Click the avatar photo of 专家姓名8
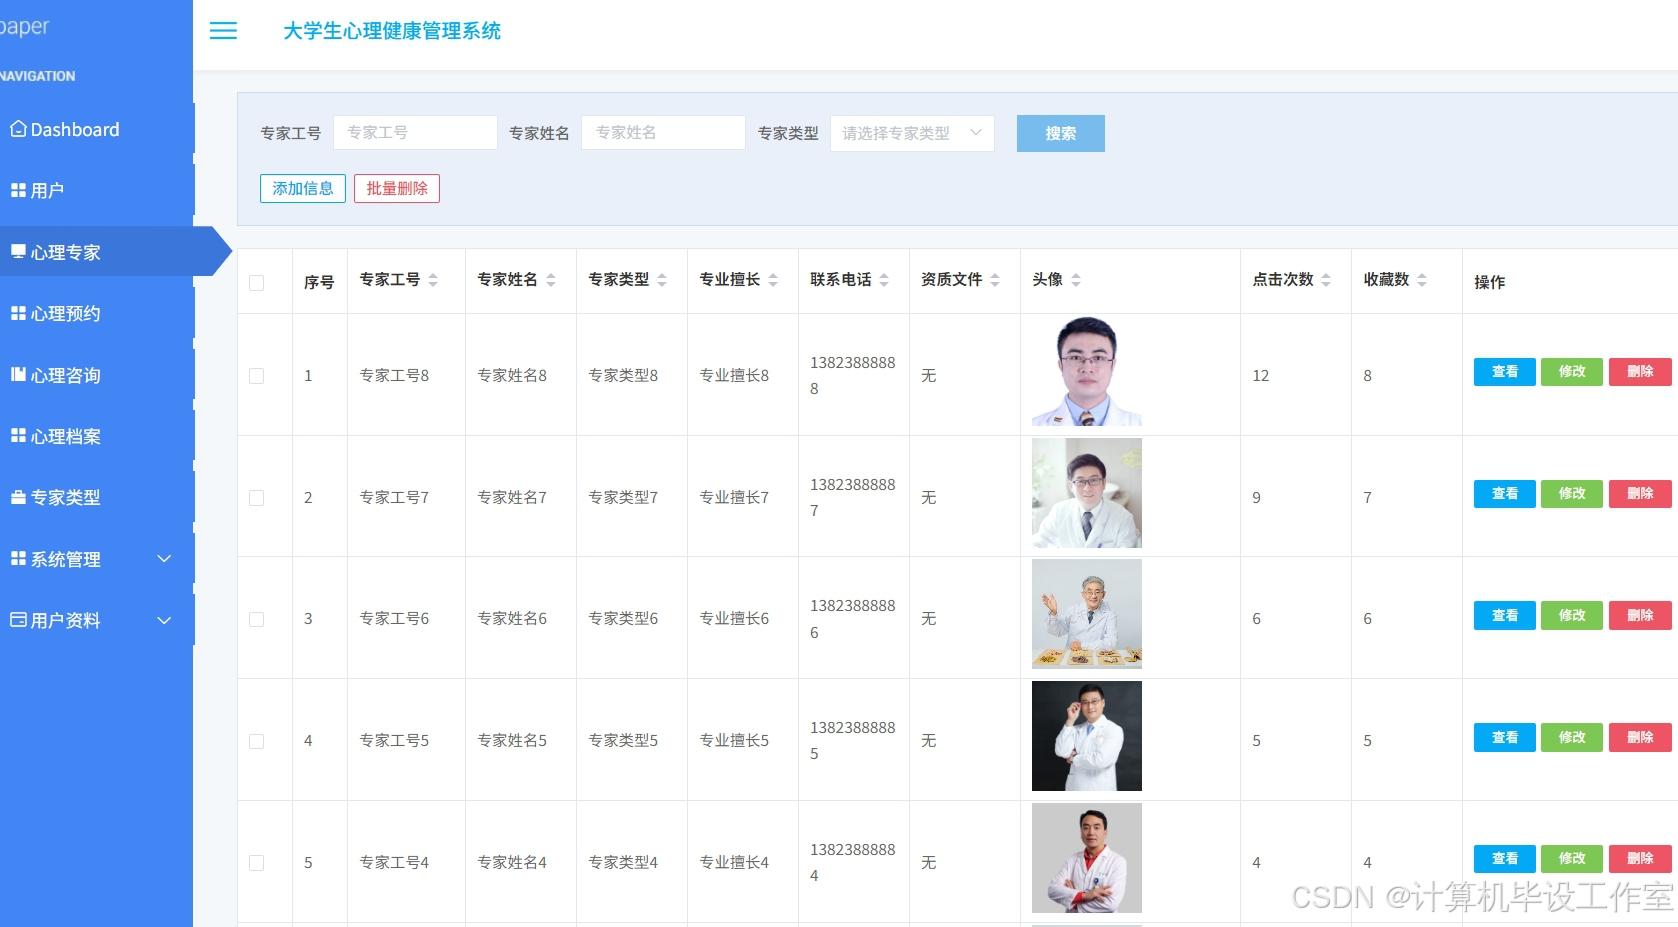This screenshot has height=927, width=1678. (1086, 370)
